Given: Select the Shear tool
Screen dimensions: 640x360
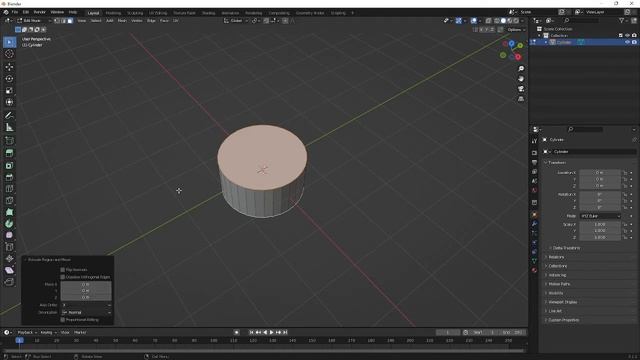Looking at the screenshot, I should [9, 270].
